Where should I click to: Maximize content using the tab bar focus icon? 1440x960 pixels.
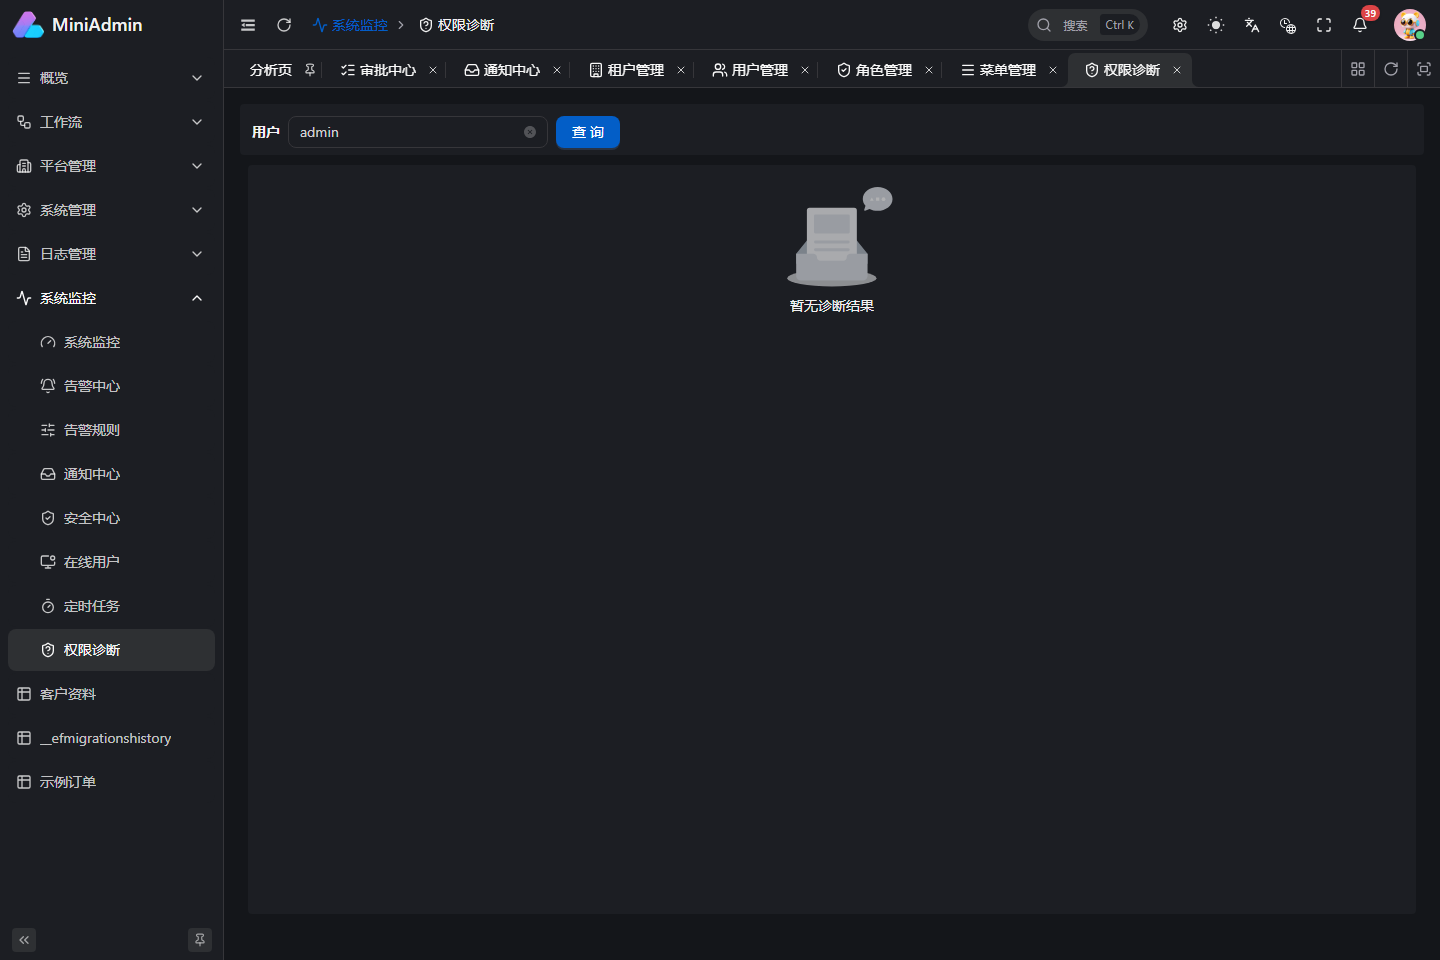[1424, 69]
